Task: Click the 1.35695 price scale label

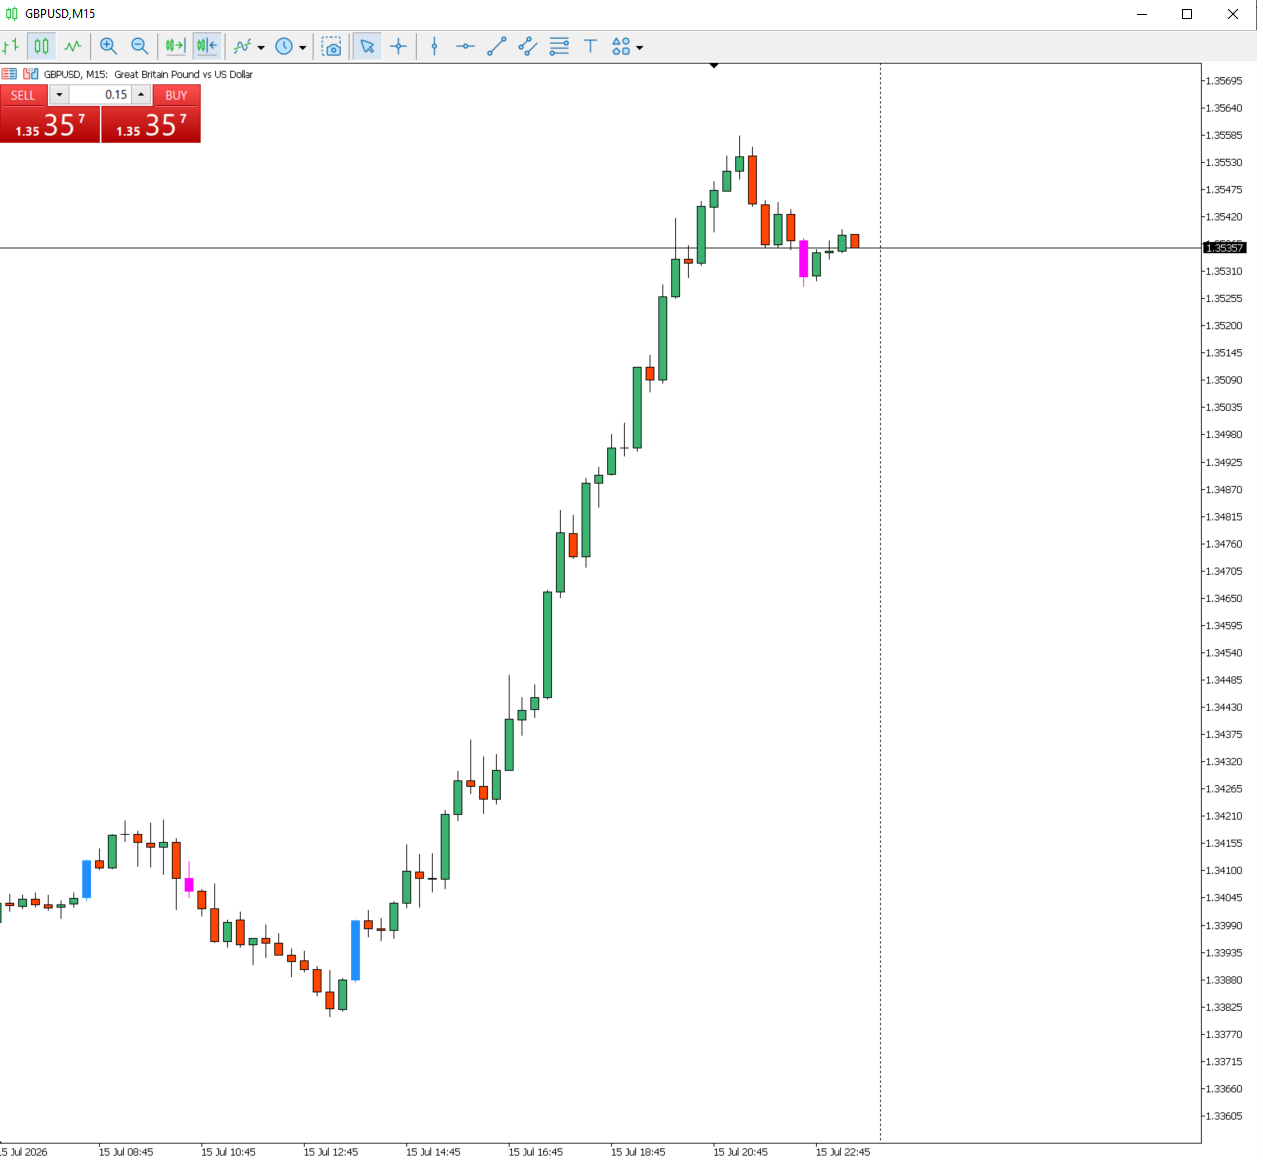Action: pyautogui.click(x=1224, y=81)
